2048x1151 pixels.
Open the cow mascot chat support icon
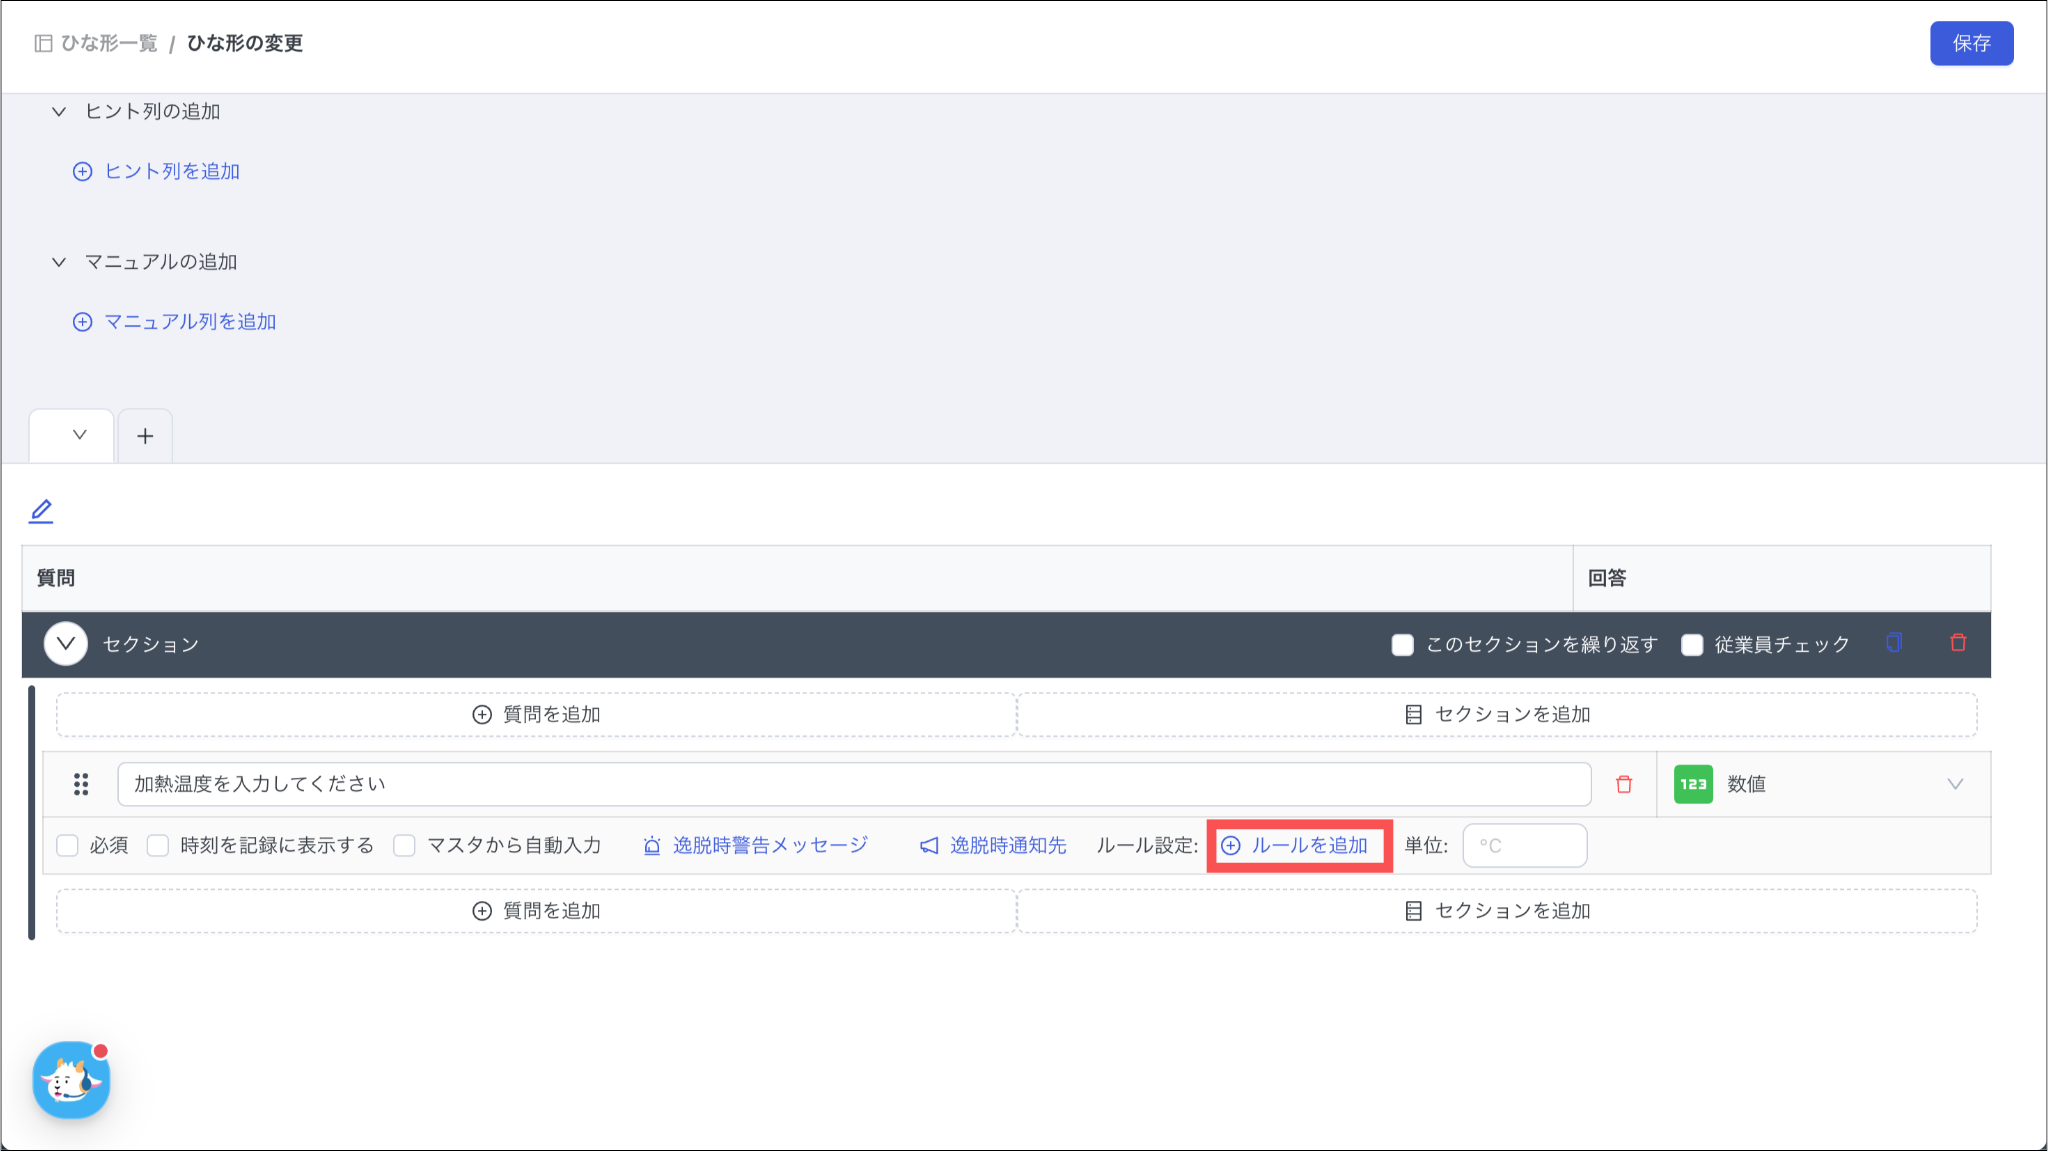(71, 1080)
